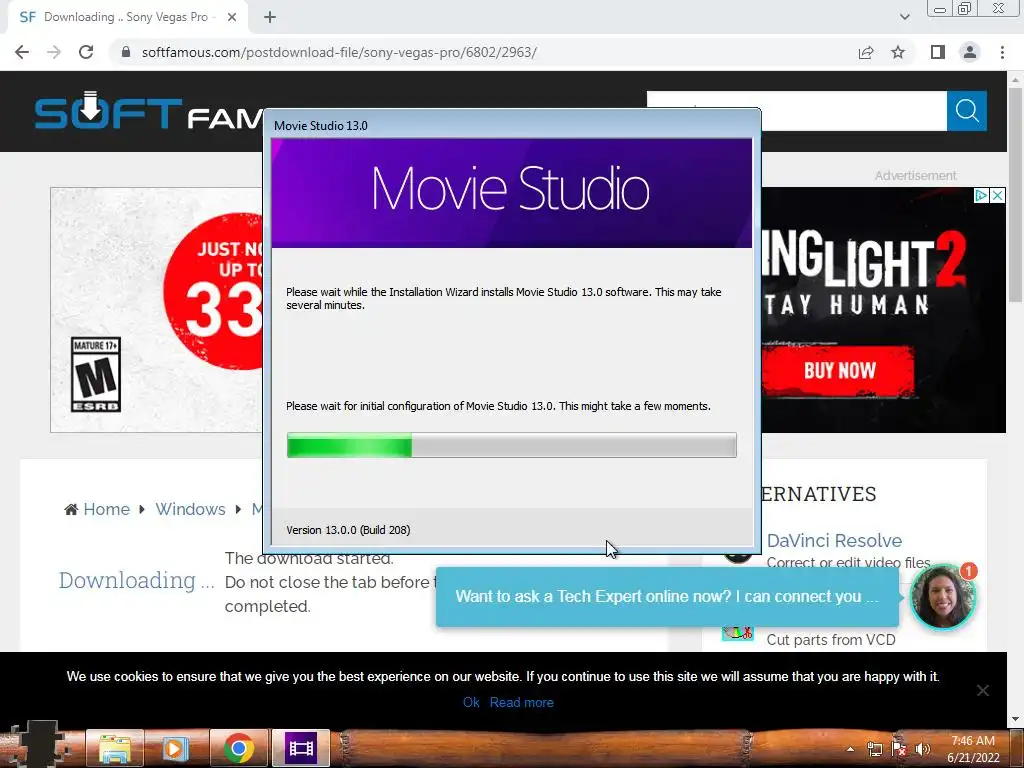Accept cookies with the Ok link
The image size is (1024, 768).
tap(471, 702)
